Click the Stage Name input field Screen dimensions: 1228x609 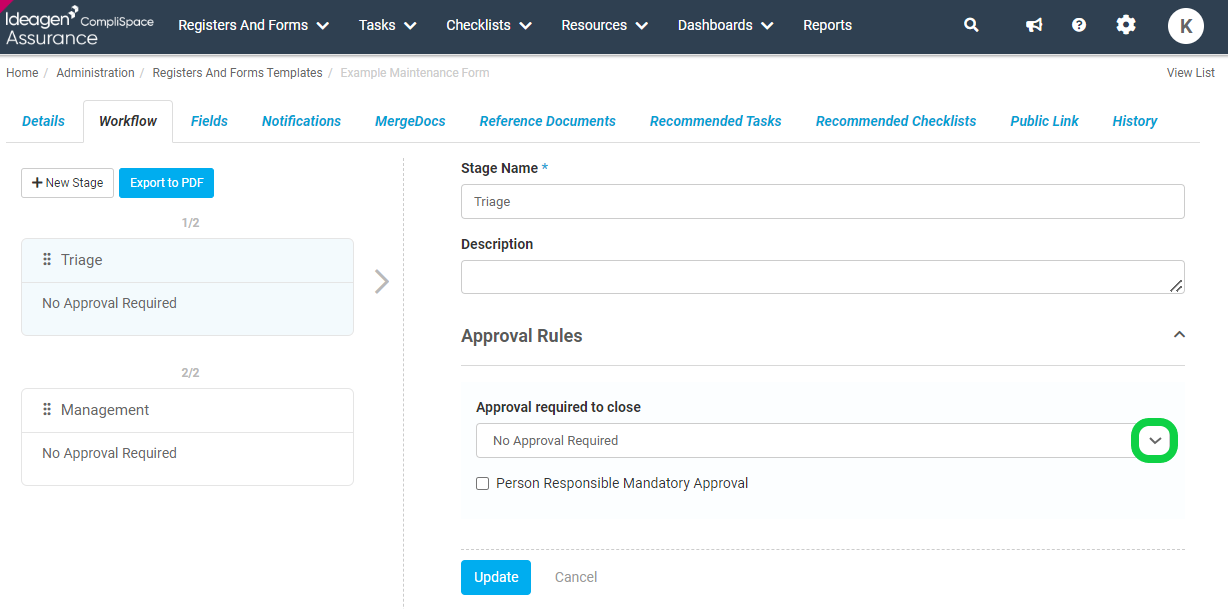click(823, 202)
